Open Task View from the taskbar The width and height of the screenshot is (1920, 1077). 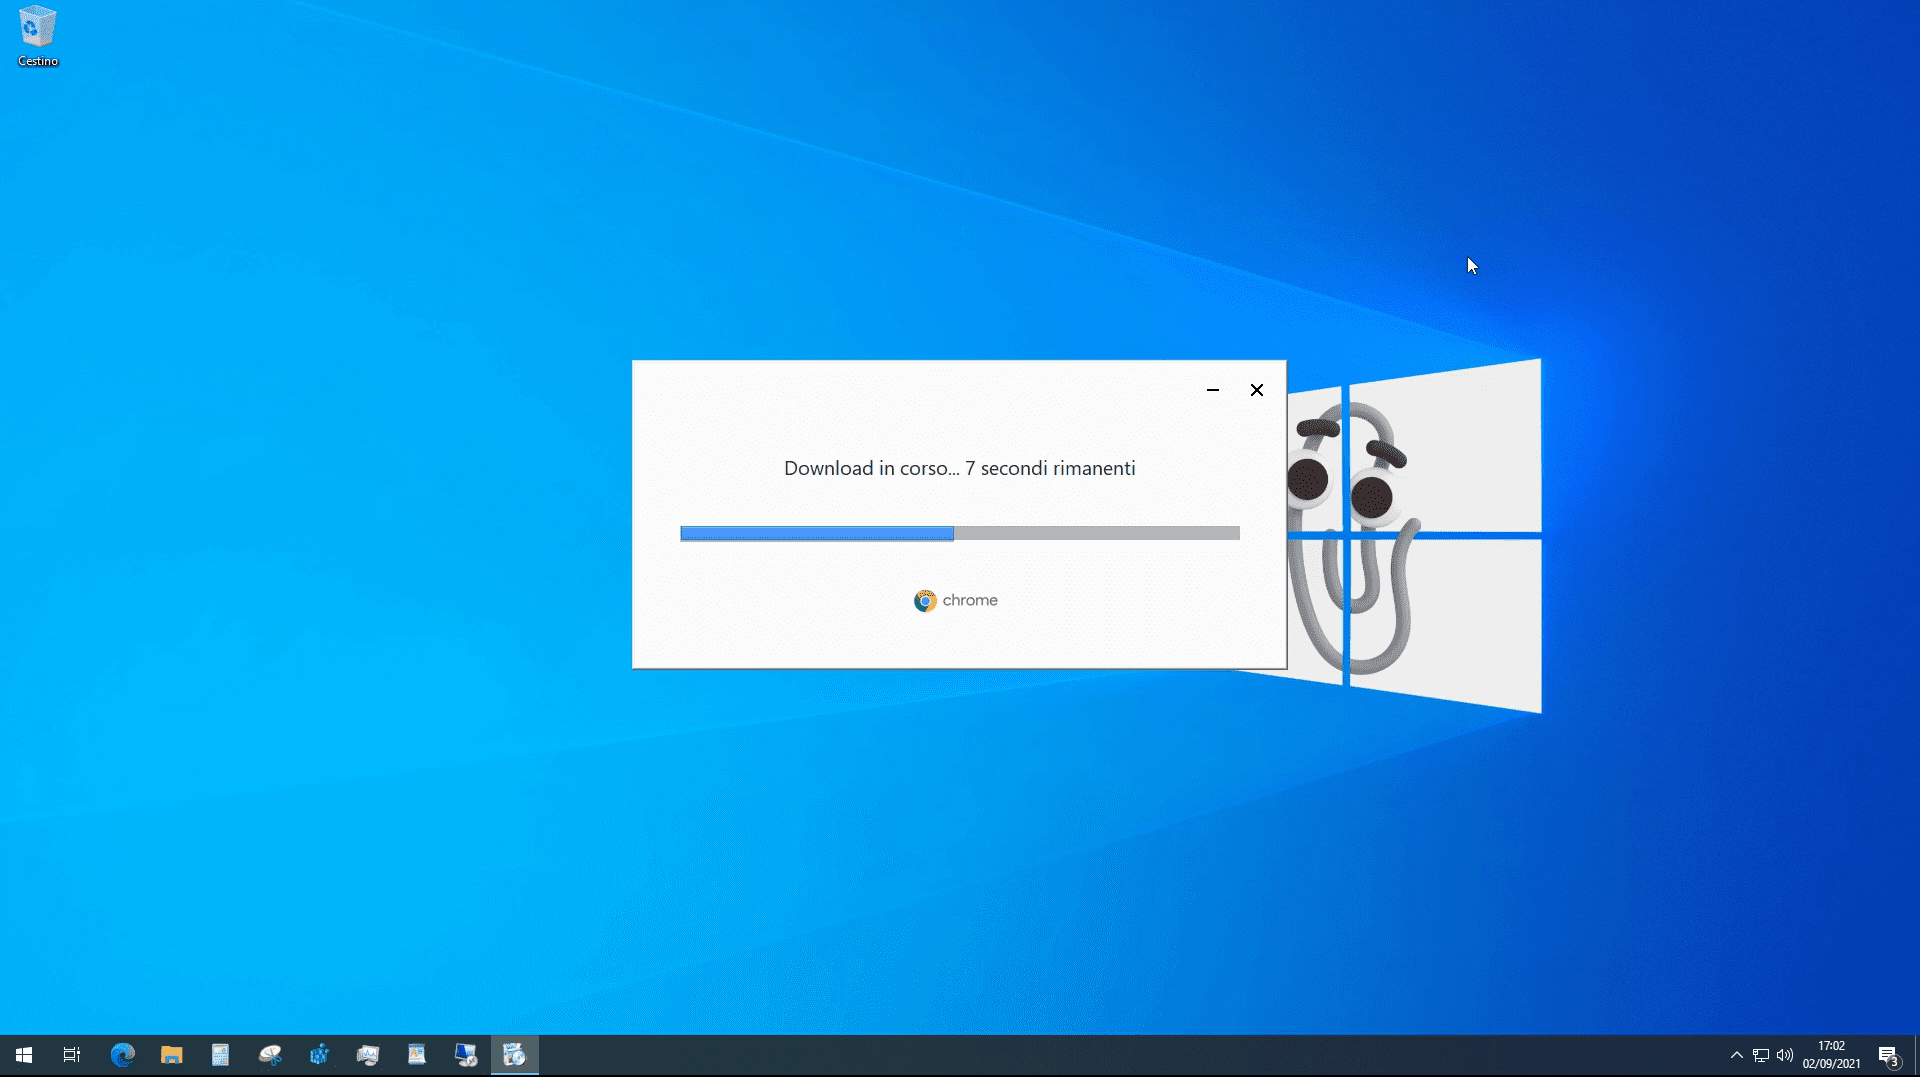pyautogui.click(x=71, y=1055)
